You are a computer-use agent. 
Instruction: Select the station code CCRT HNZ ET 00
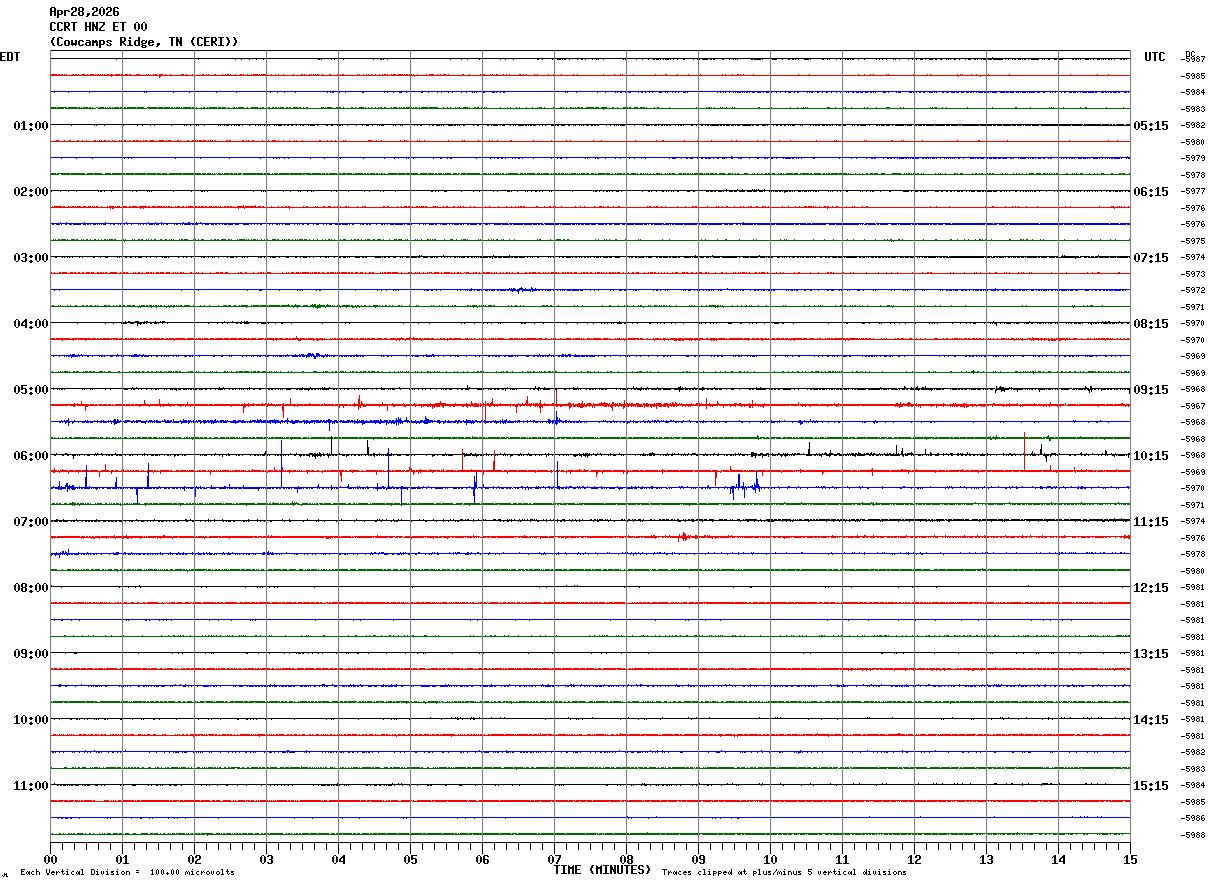98,27
